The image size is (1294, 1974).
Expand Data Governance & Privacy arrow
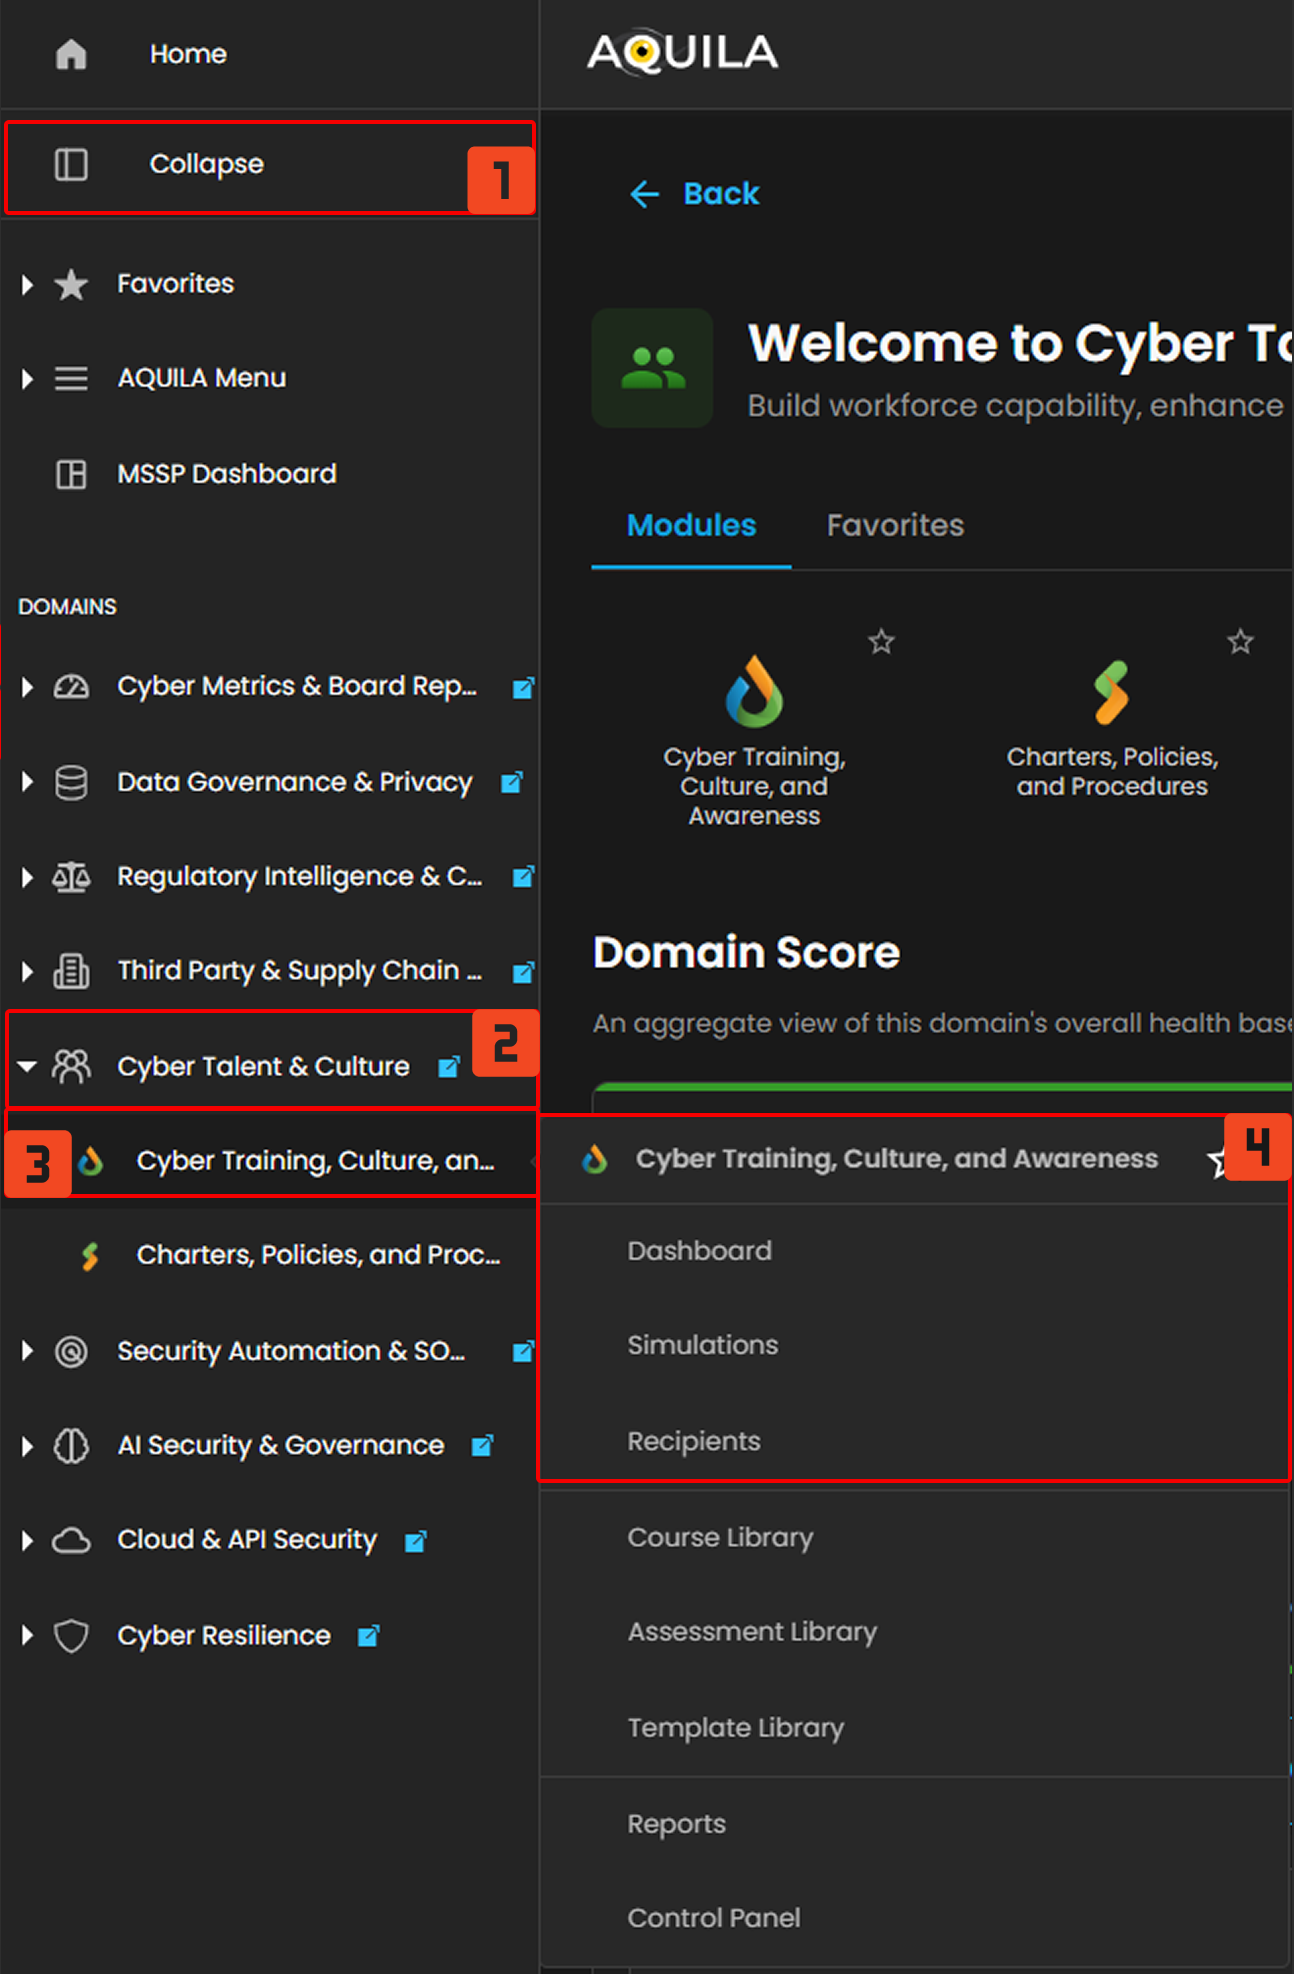28,782
